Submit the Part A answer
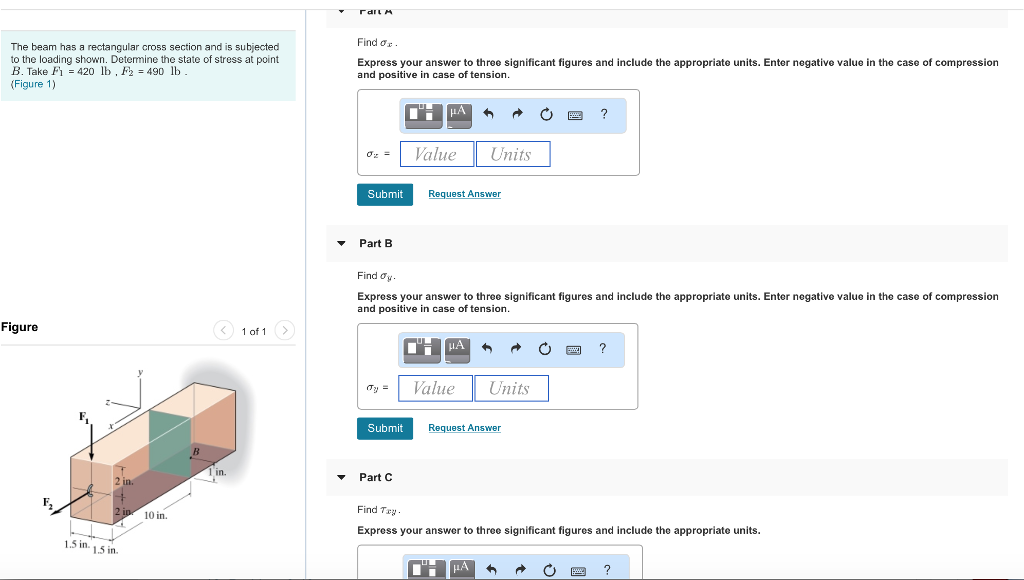The height and width of the screenshot is (580, 1024). coord(385,194)
